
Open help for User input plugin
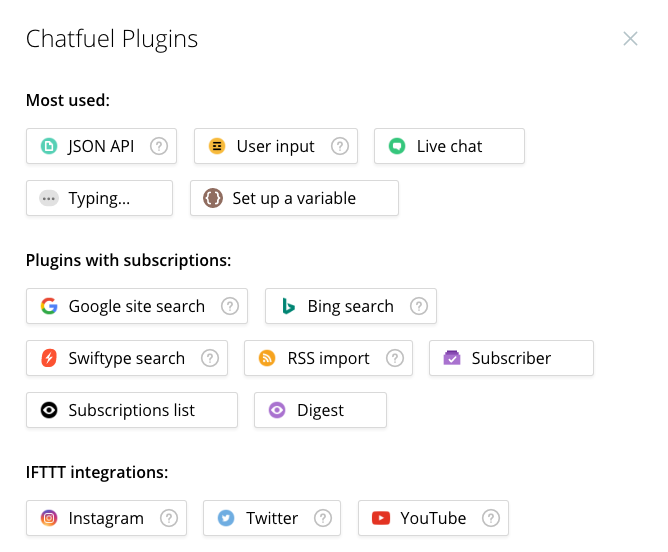(x=339, y=146)
